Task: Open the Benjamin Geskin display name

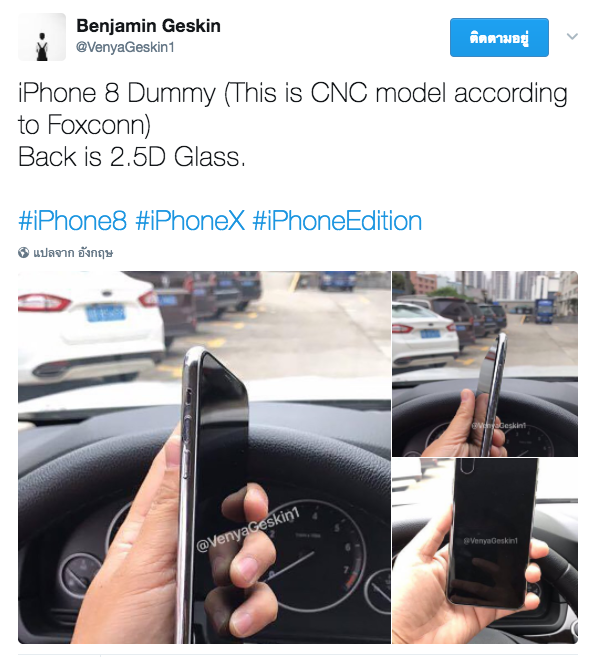Action: pyautogui.click(x=148, y=26)
